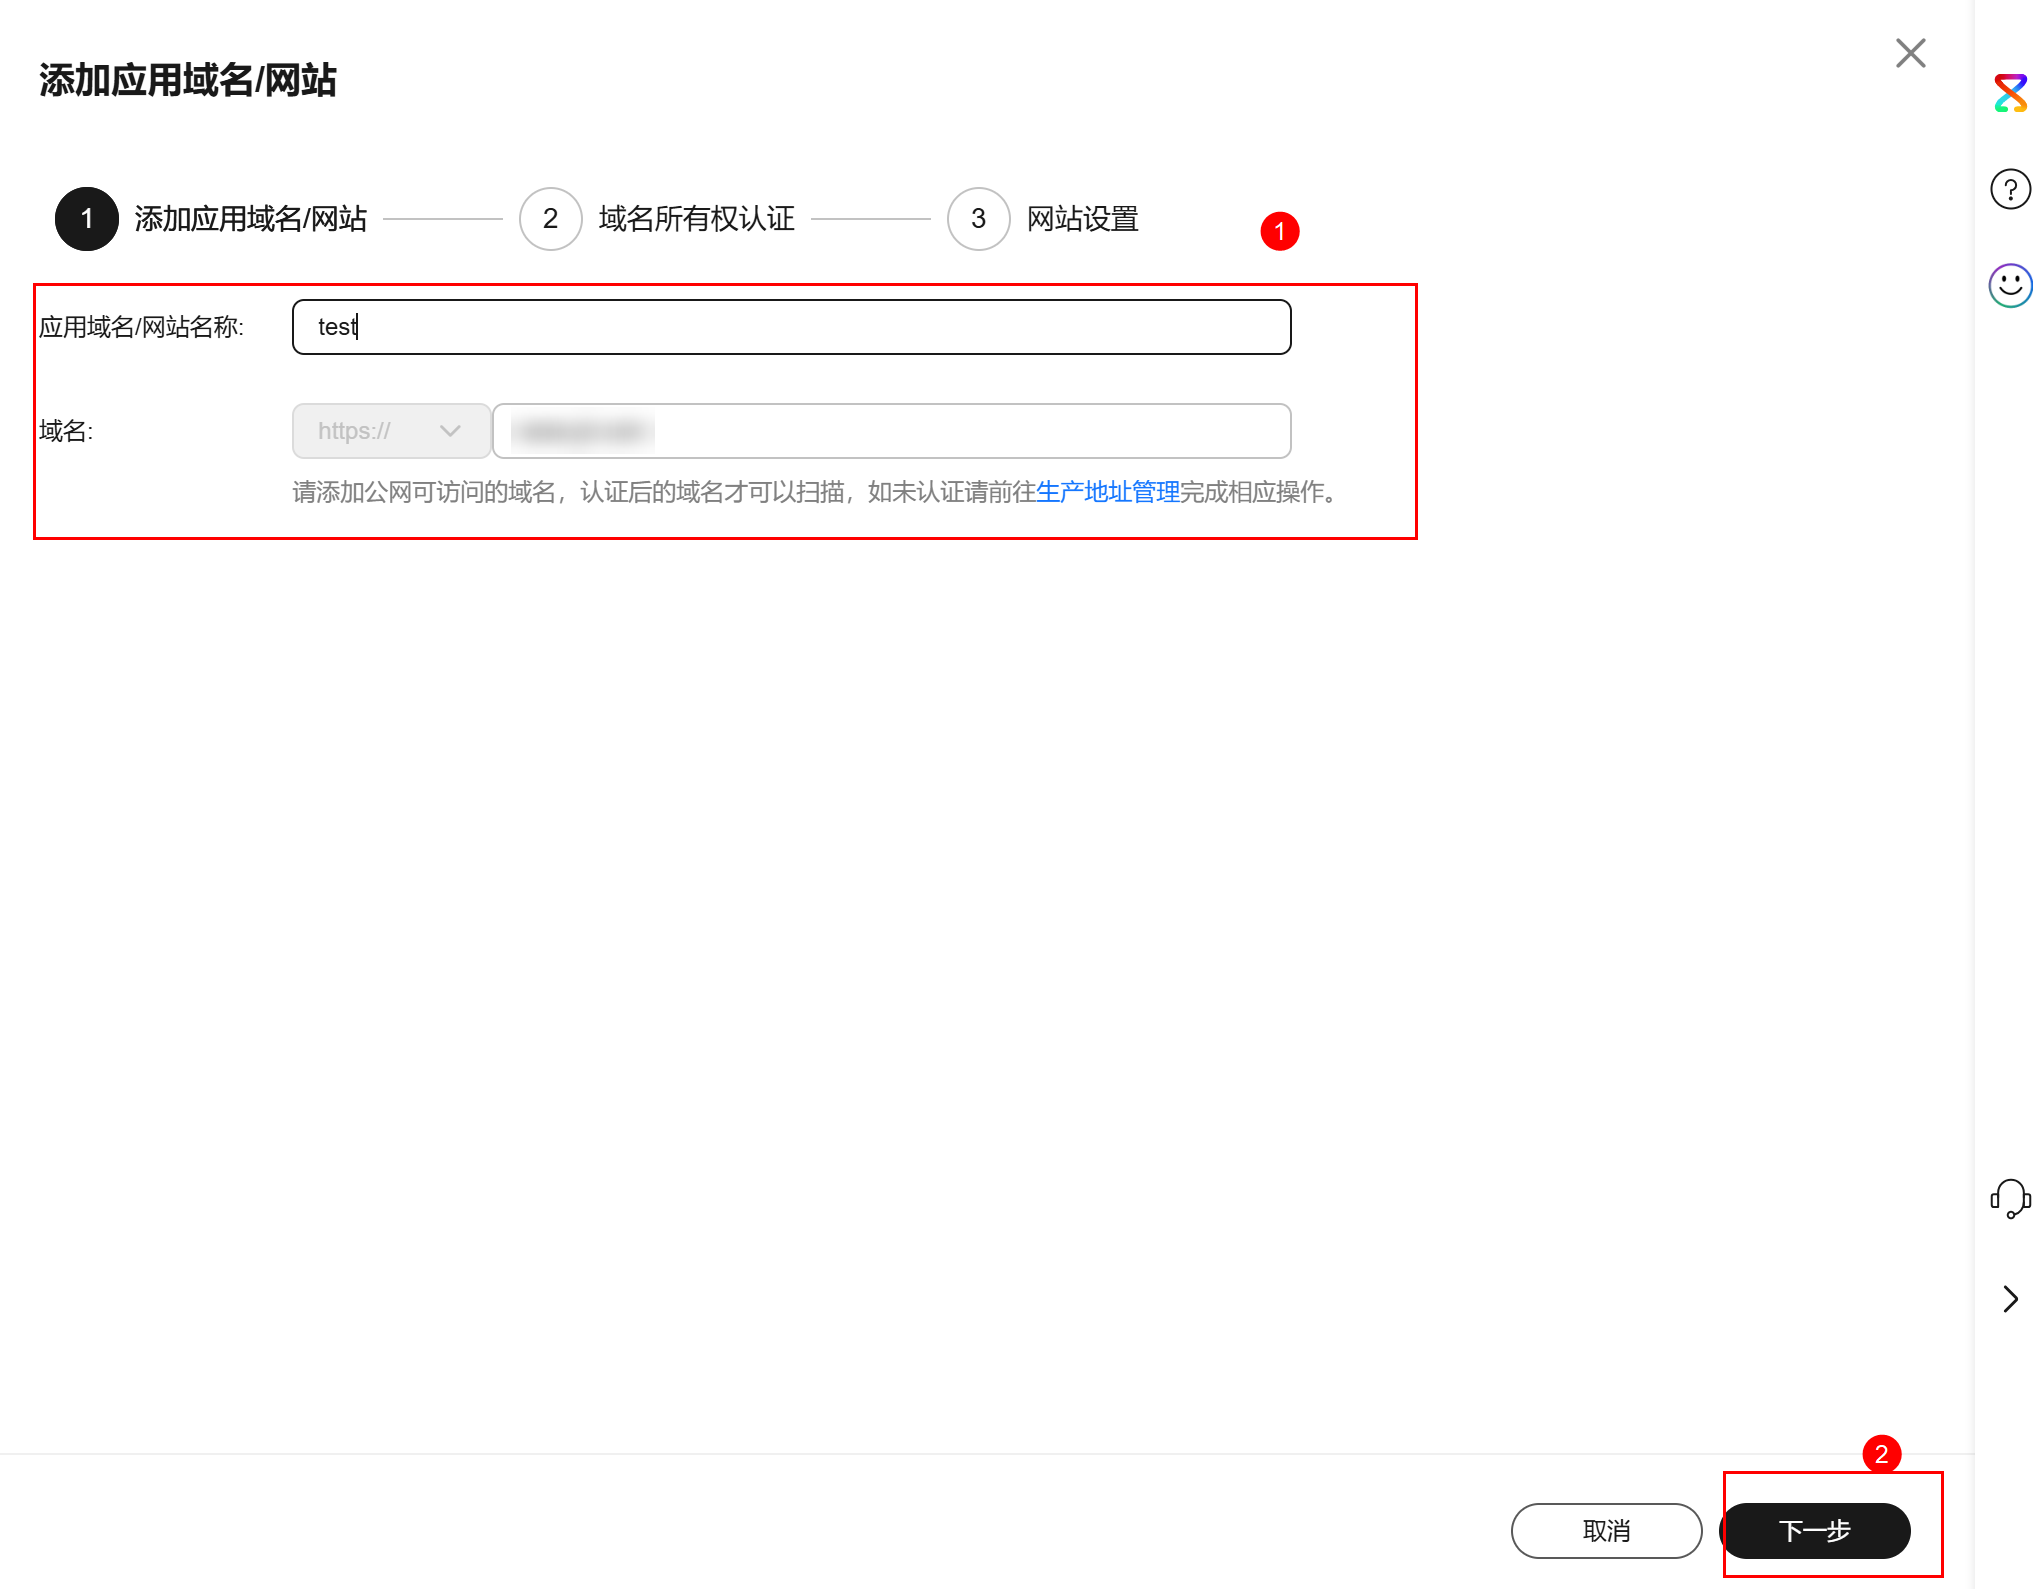The height and width of the screenshot is (1589, 2033).
Task: Click the 取消 button
Action: click(1605, 1530)
